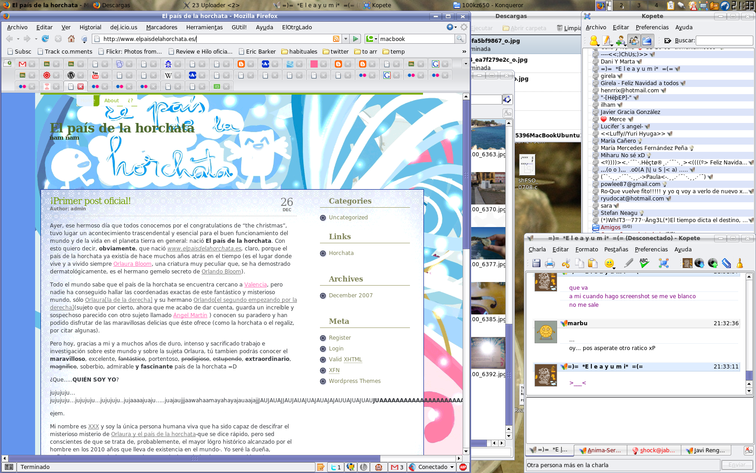Switch to virtual desktop 3 in pager

point(638,5)
